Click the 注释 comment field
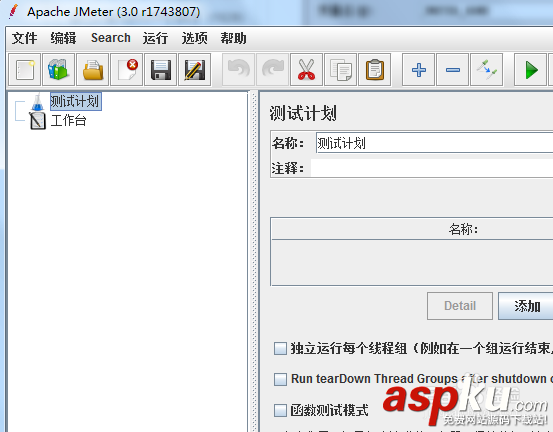553x432 pixels. point(432,168)
